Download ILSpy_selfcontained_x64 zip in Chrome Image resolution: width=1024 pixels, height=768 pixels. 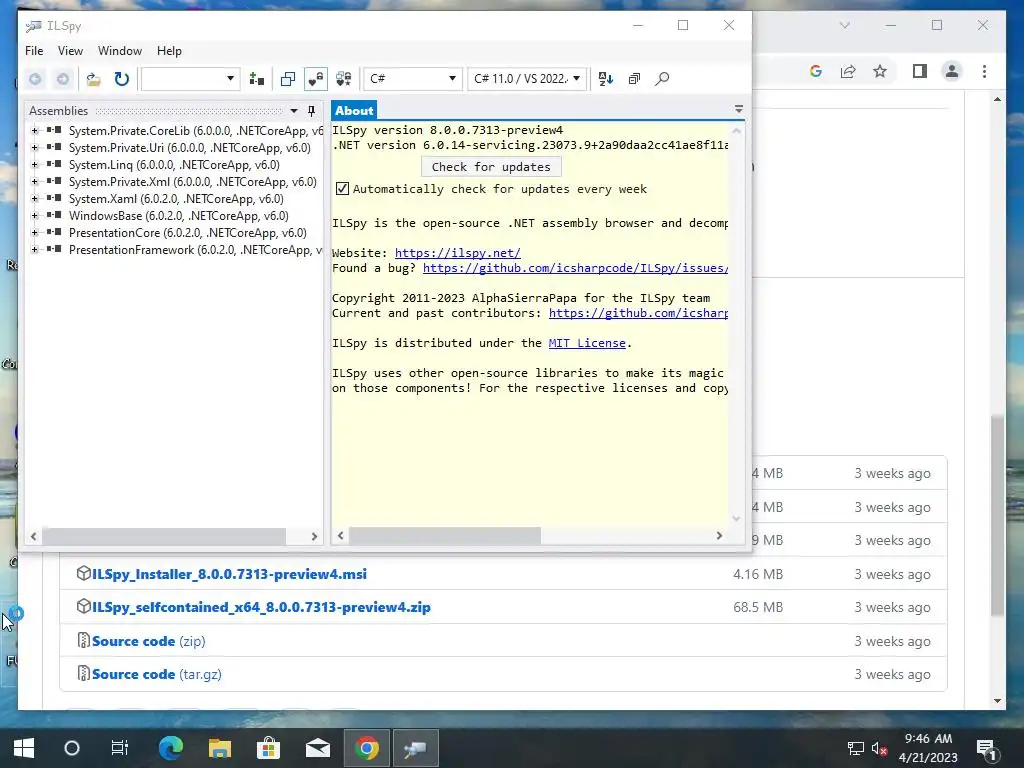point(261,607)
